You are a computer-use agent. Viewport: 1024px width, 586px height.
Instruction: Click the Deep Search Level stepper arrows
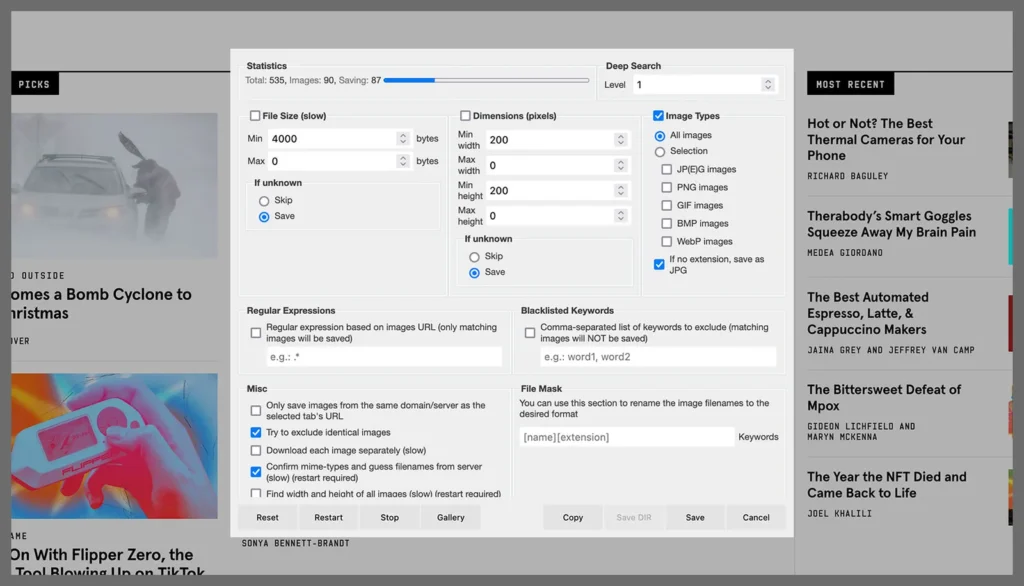pyautogui.click(x=768, y=85)
